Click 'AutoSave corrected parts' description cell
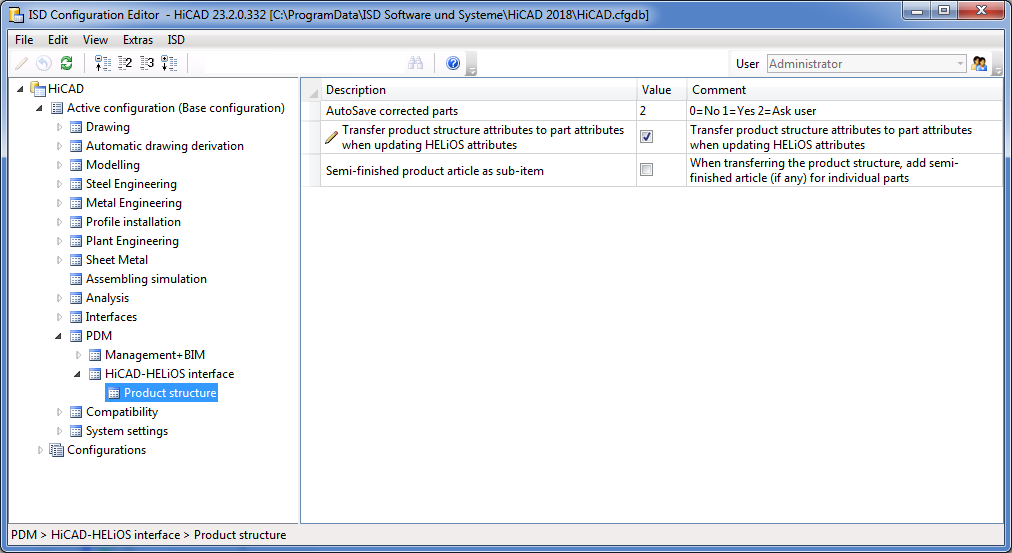Viewport: 1012px width, 553px height. pyautogui.click(x=478, y=111)
